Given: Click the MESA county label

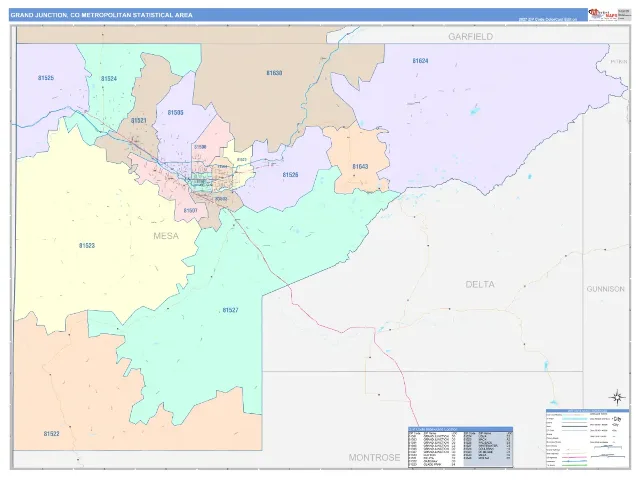Looking at the screenshot, I should tap(166, 236).
